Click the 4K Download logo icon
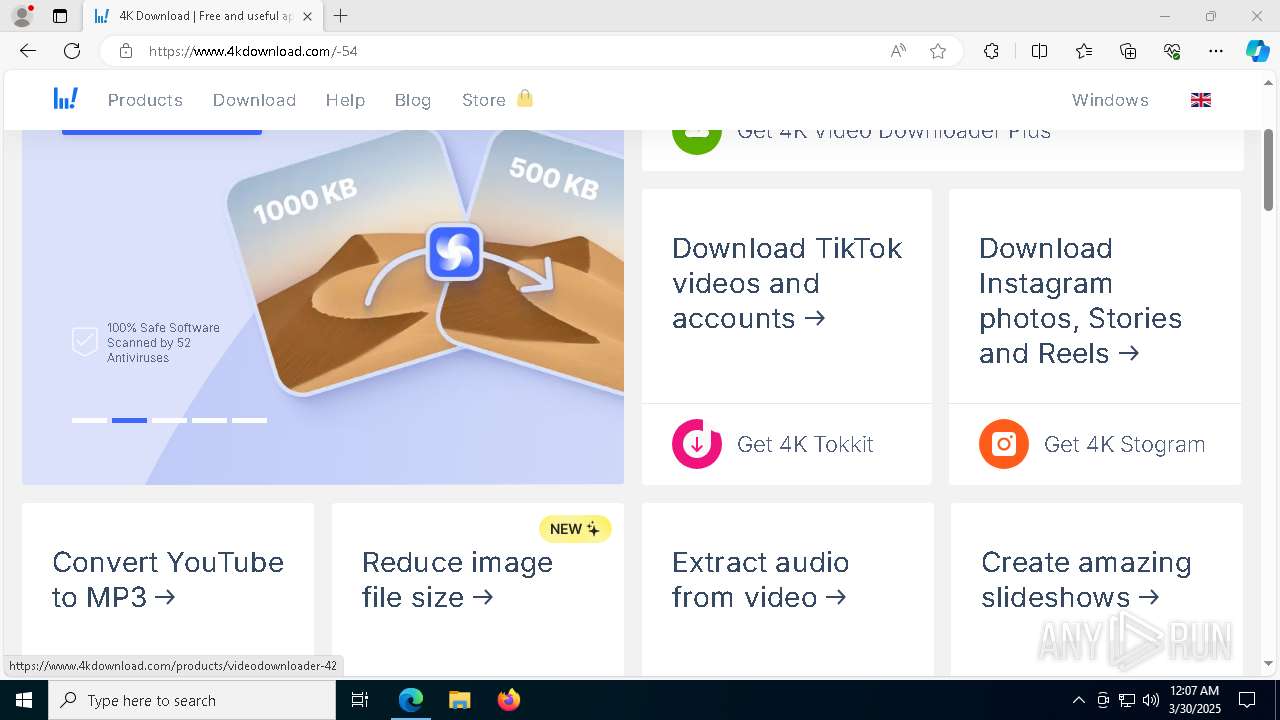Viewport: 1280px width, 720px height. (x=65, y=98)
